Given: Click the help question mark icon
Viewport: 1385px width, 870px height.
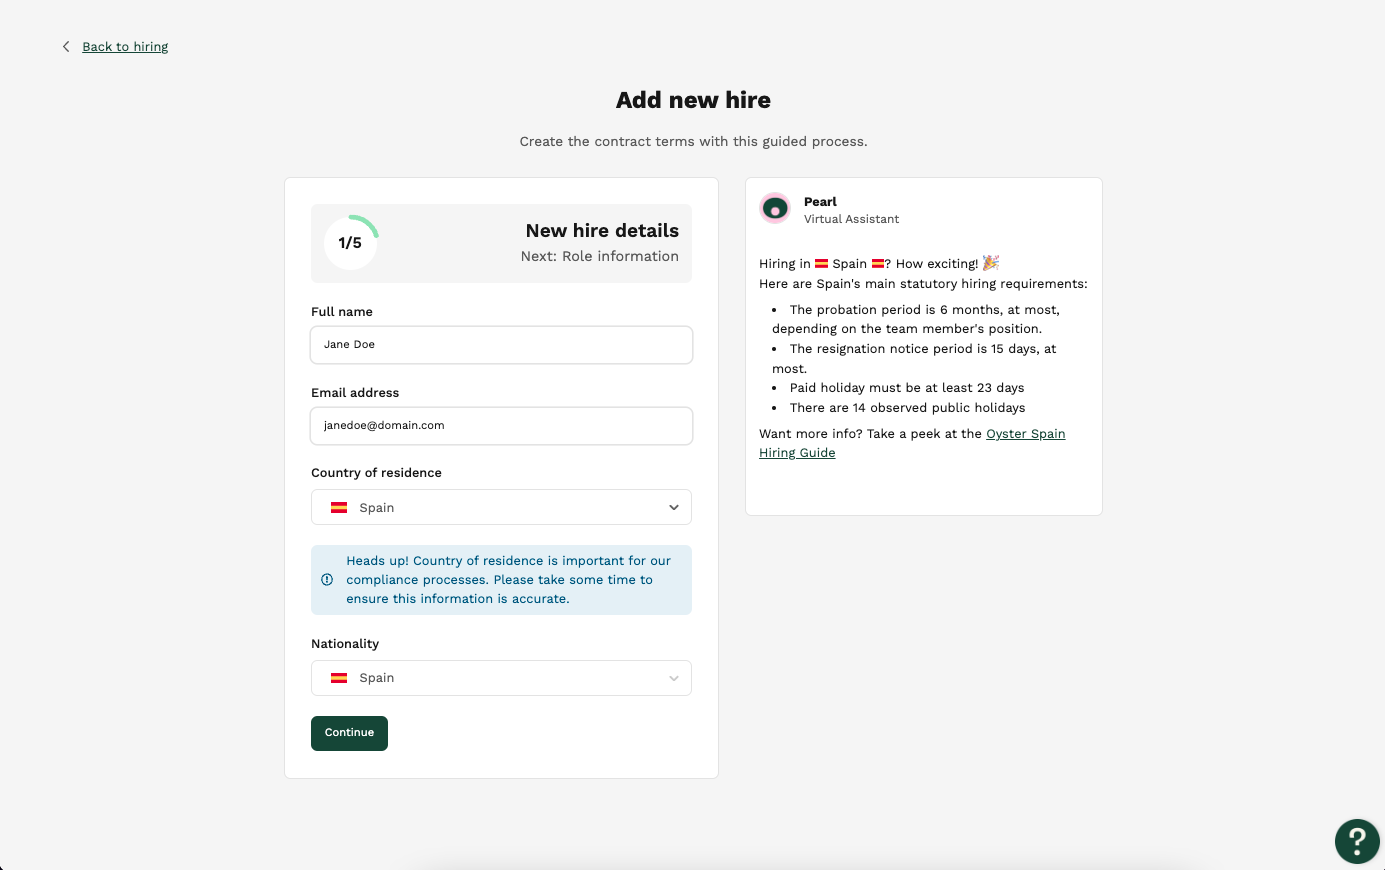Looking at the screenshot, I should 1357,841.
